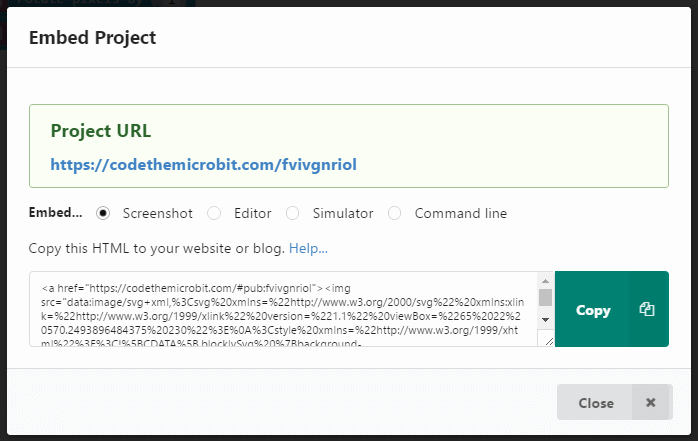
Task: Click the copy clipboard icon
Action: (646, 310)
